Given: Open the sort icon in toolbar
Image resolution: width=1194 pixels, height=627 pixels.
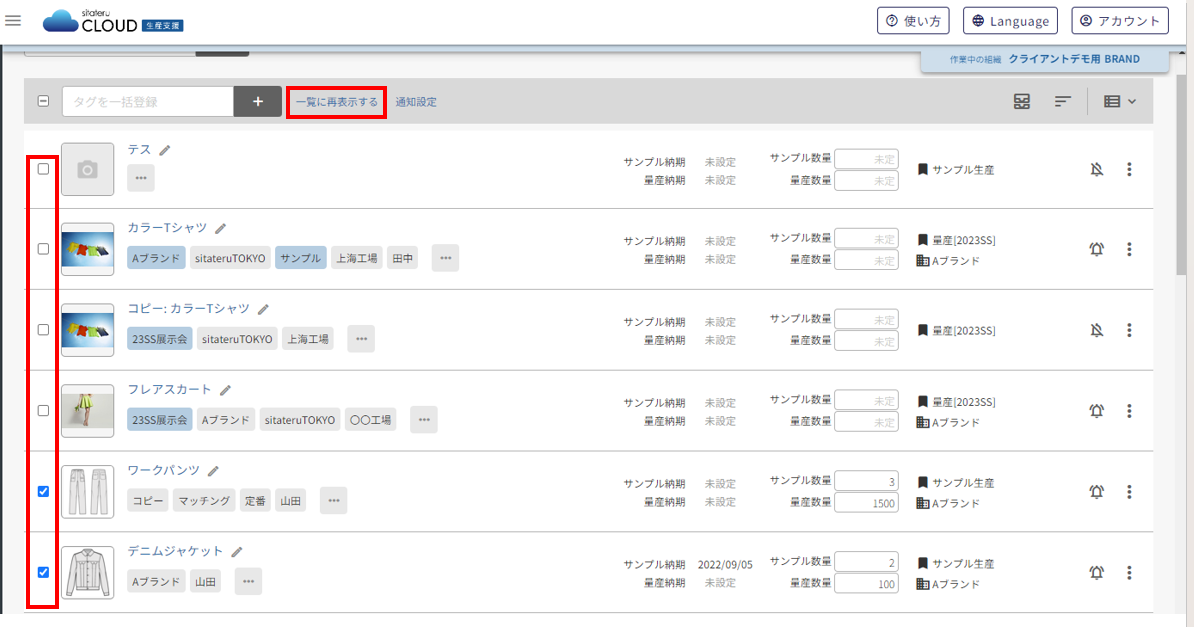Looking at the screenshot, I should [x=1063, y=101].
